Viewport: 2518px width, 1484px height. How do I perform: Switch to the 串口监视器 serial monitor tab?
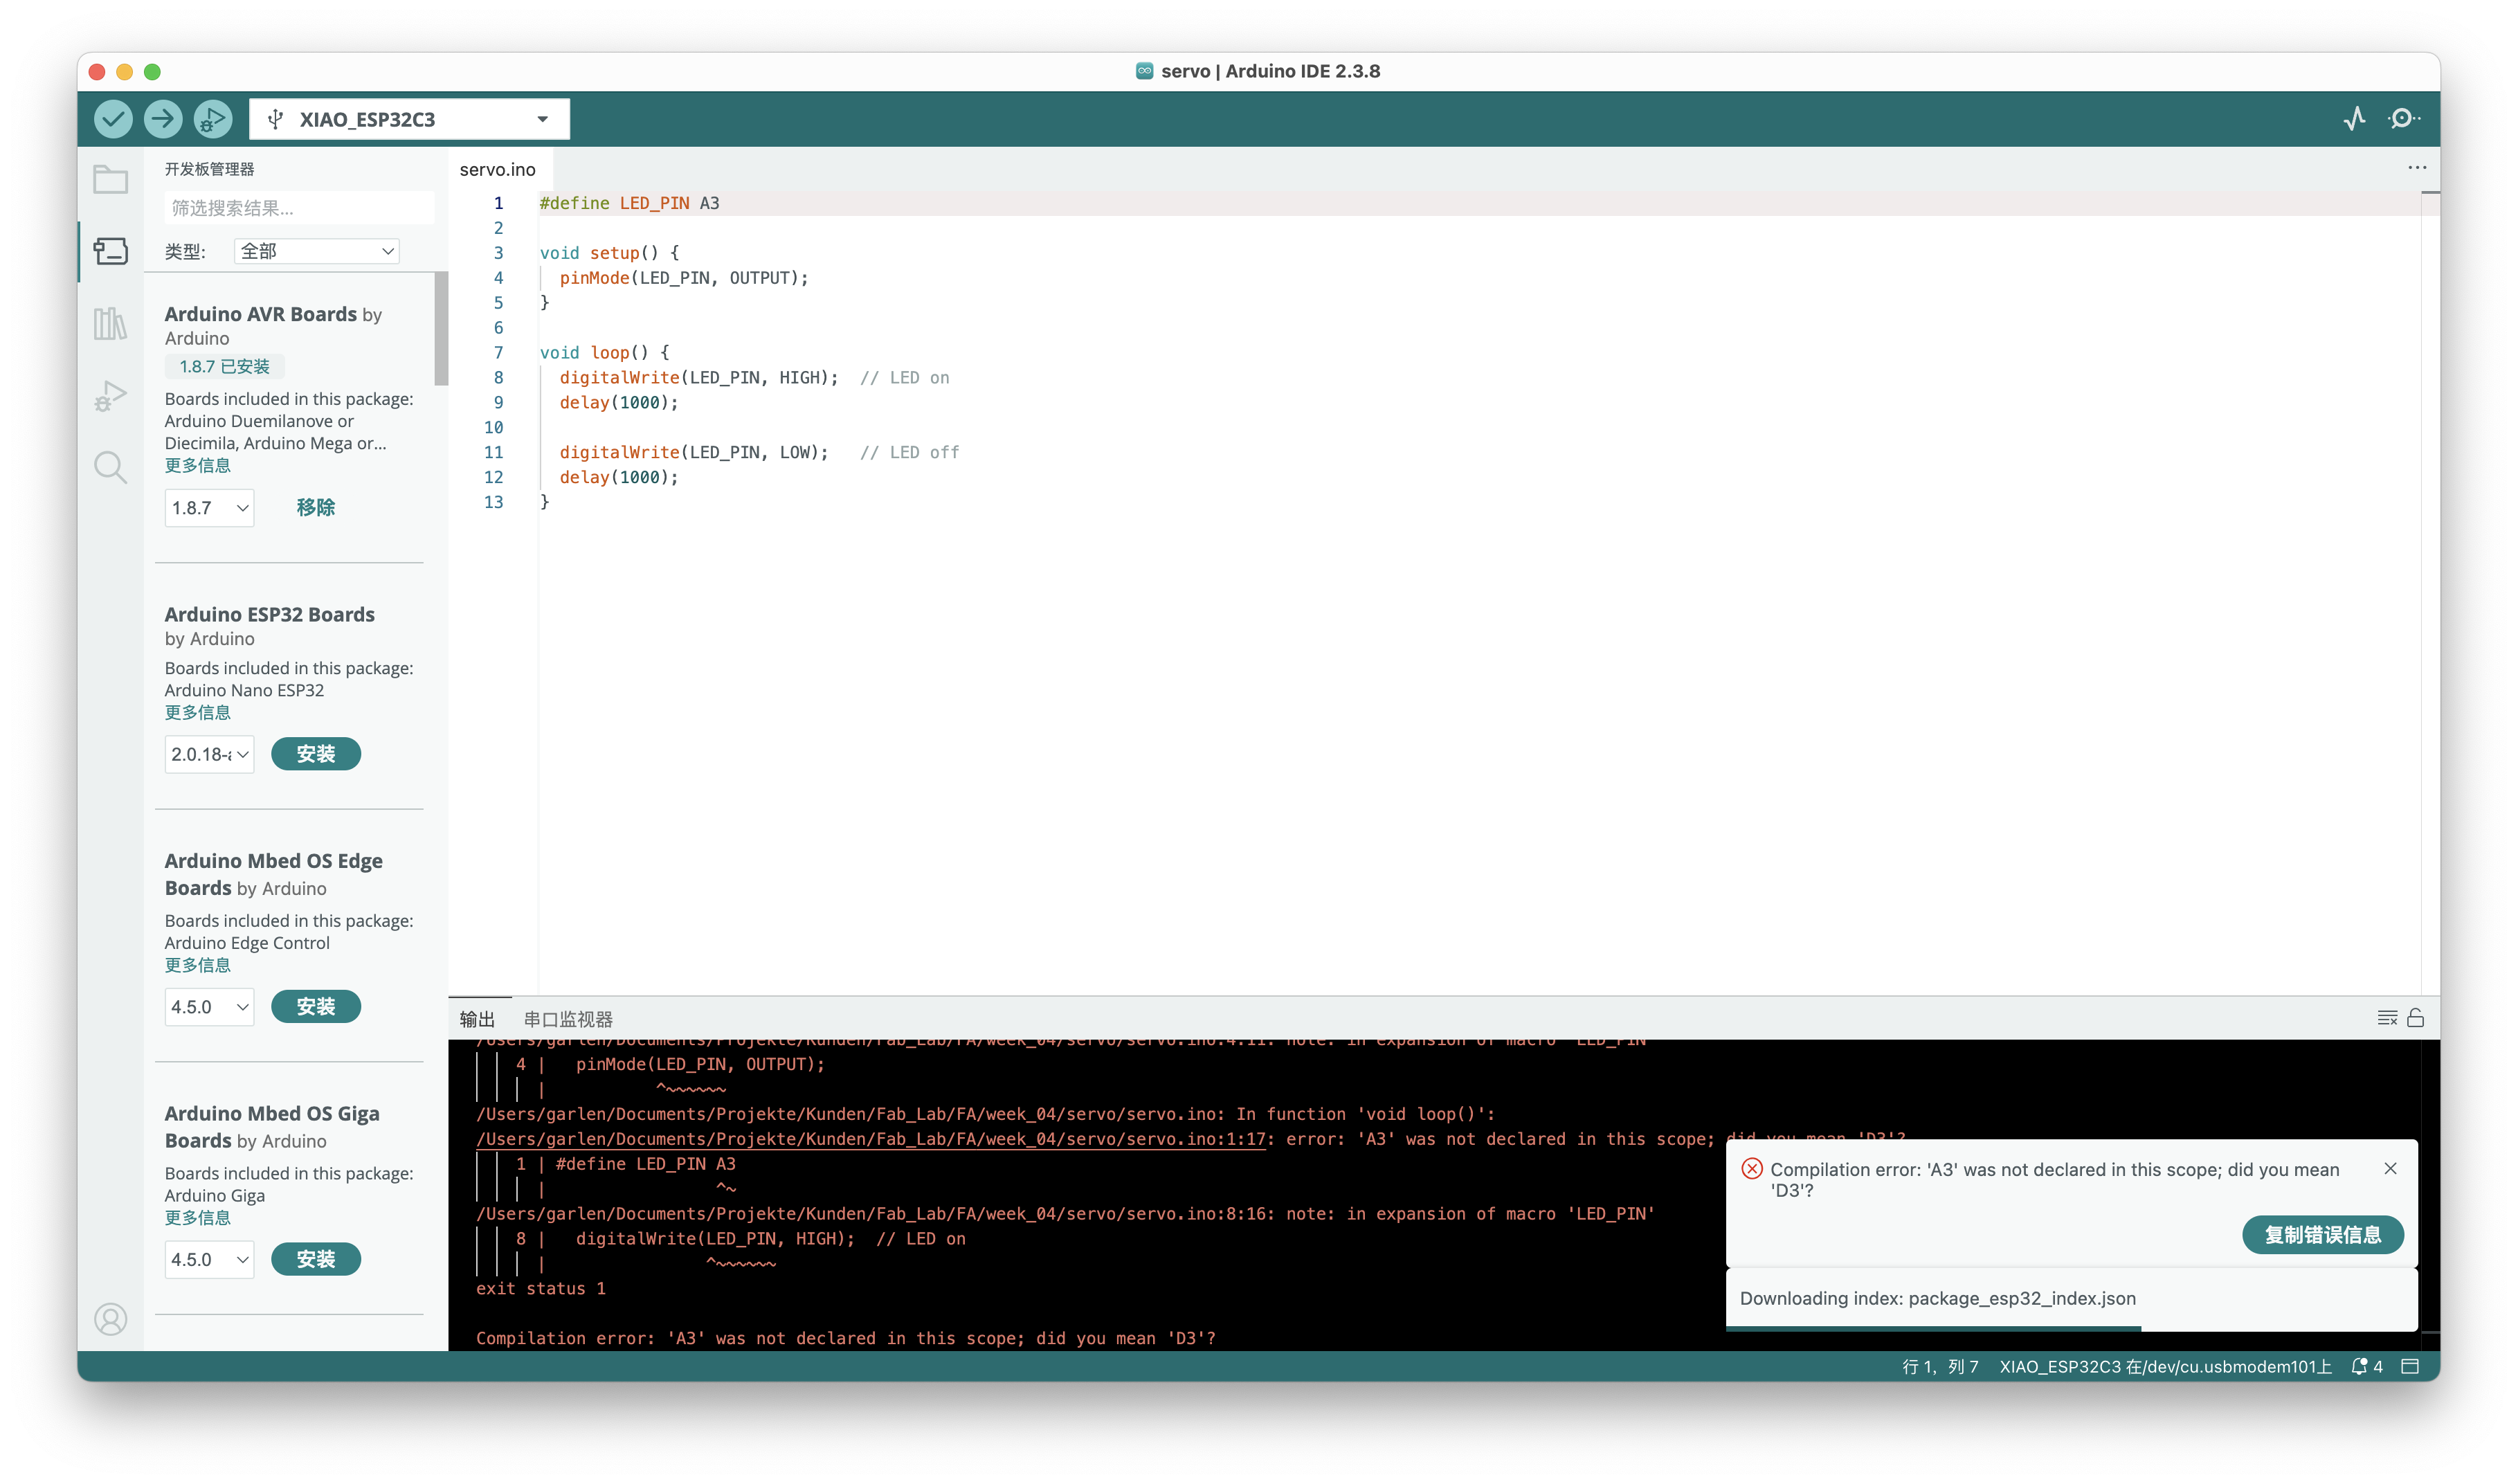point(568,1019)
